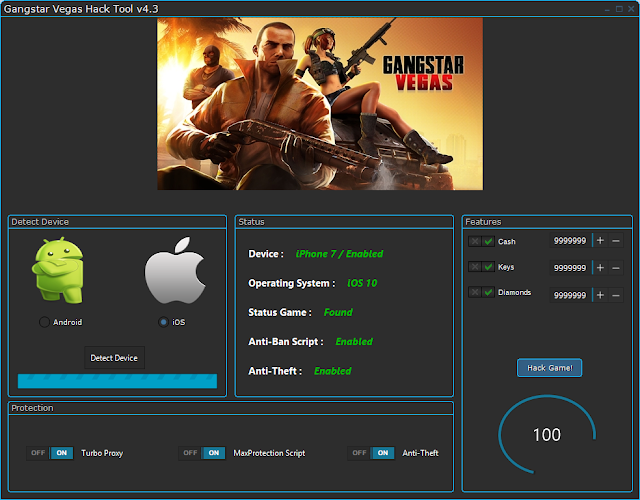Click the Diamonds feature label

coord(514,292)
